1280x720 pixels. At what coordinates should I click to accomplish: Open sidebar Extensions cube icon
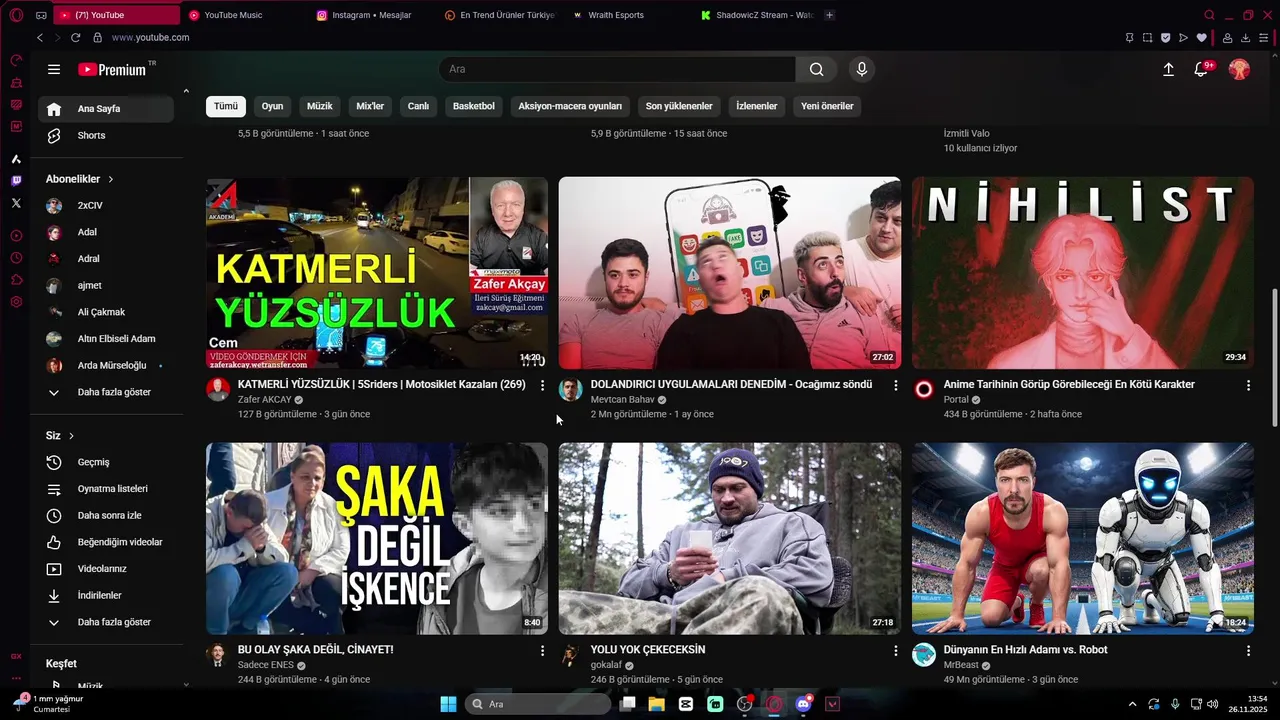pos(16,280)
